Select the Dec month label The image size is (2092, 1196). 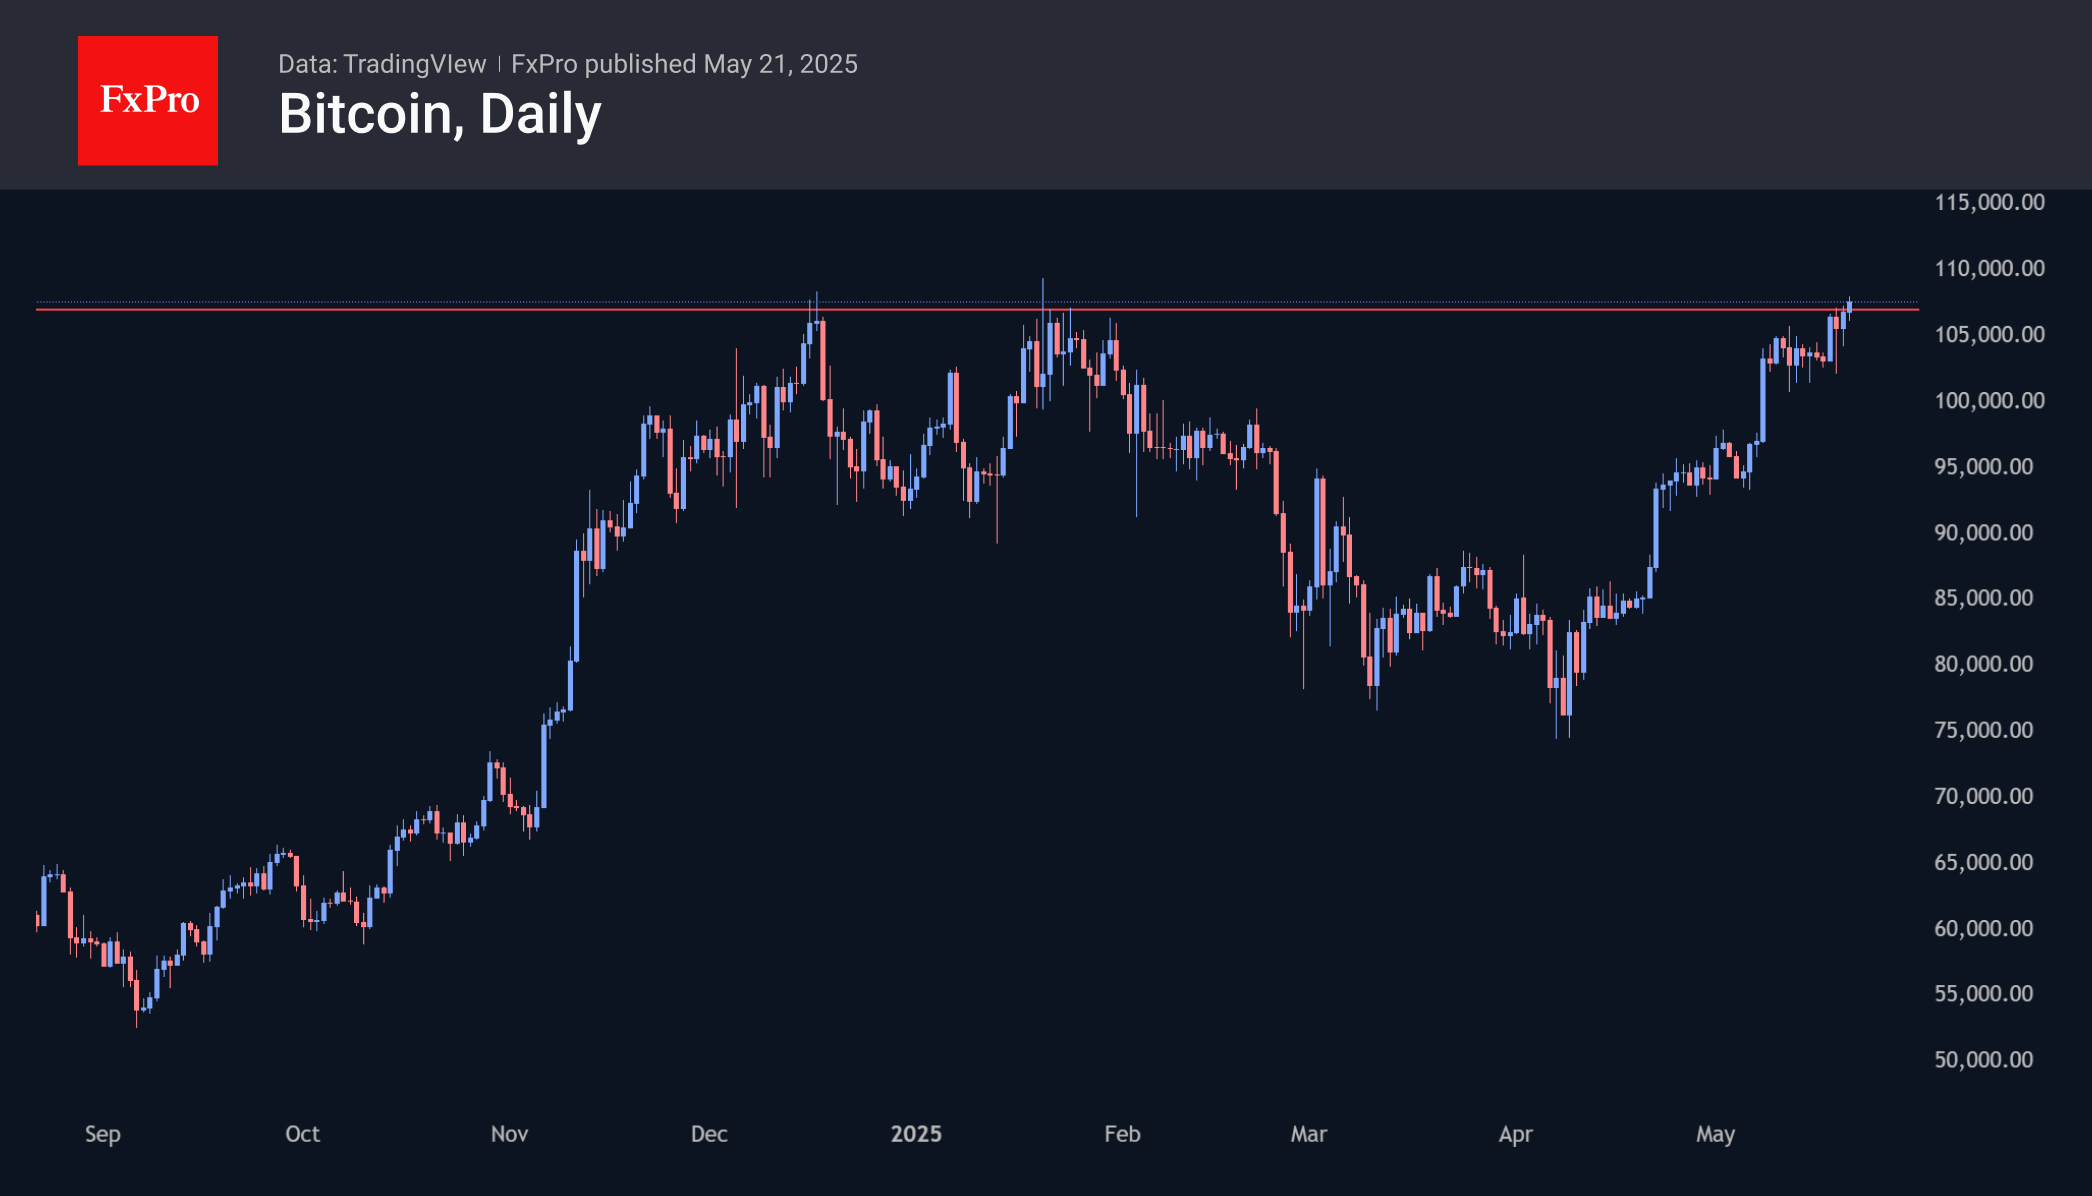(x=709, y=1134)
